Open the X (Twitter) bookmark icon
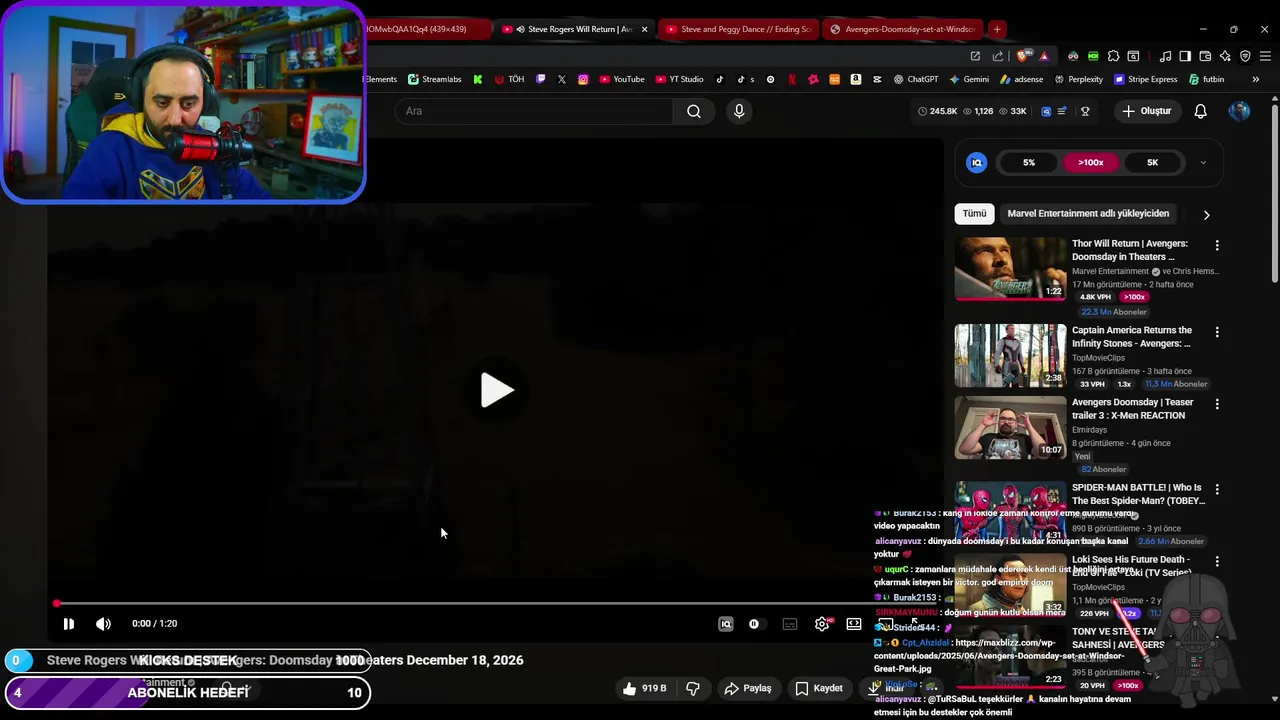The height and width of the screenshot is (720, 1280). [x=562, y=79]
